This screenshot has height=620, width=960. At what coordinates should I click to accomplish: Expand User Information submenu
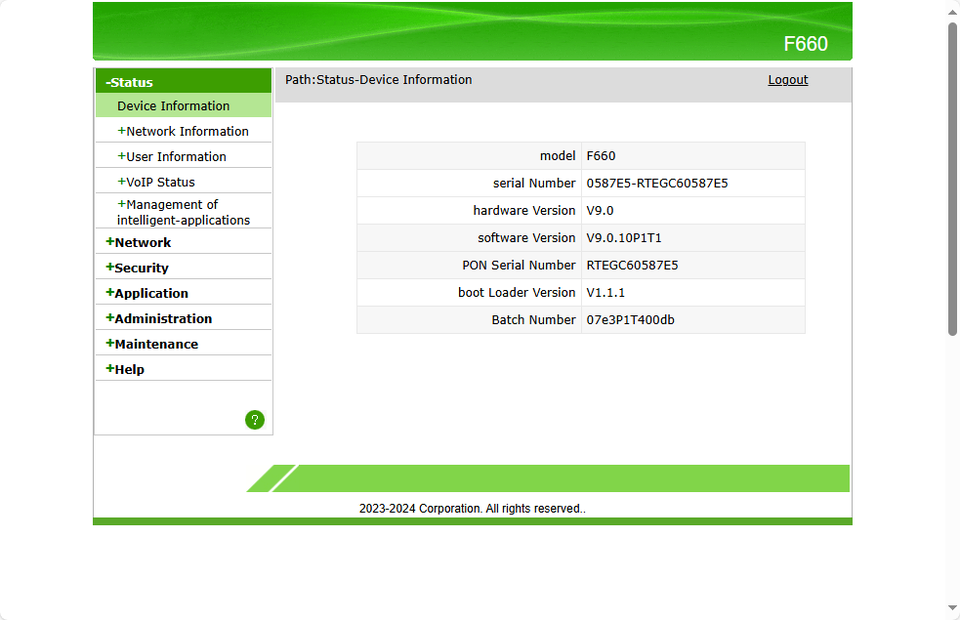[x=175, y=157]
